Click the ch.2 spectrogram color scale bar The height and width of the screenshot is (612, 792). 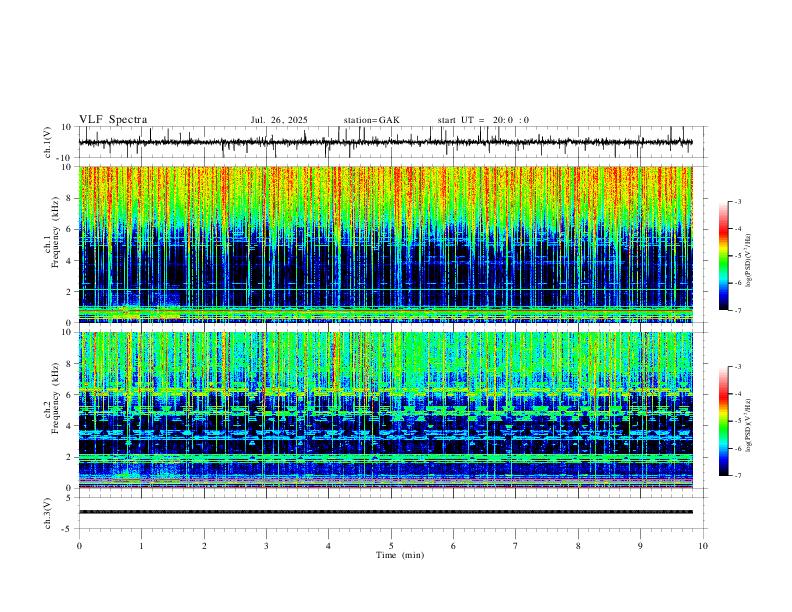pyautogui.click(x=724, y=421)
